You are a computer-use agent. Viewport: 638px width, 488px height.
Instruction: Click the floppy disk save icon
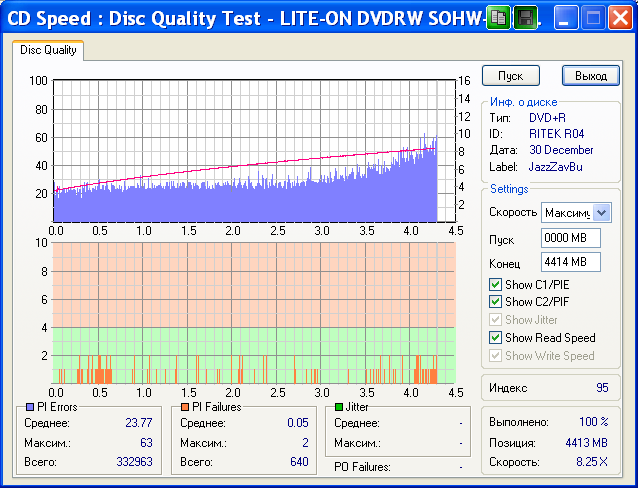(524, 17)
